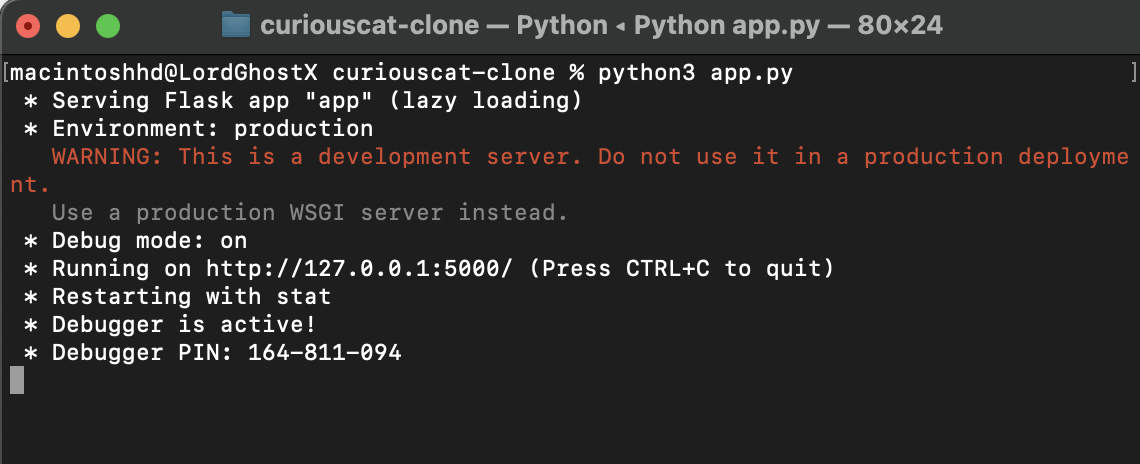Image resolution: width=1140 pixels, height=464 pixels.
Task: Click the closing bracket mark on prompt line
Action: [1132, 73]
